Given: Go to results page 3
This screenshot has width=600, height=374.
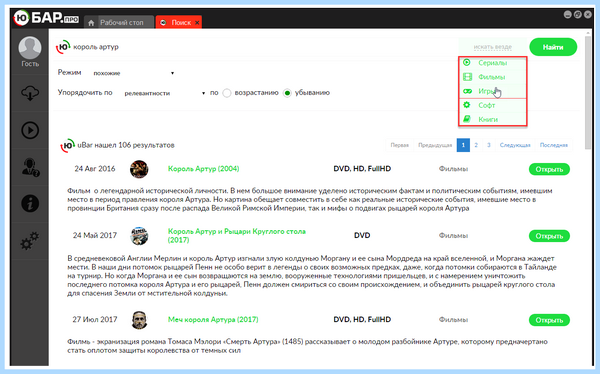Looking at the screenshot, I should pyautogui.click(x=489, y=145).
